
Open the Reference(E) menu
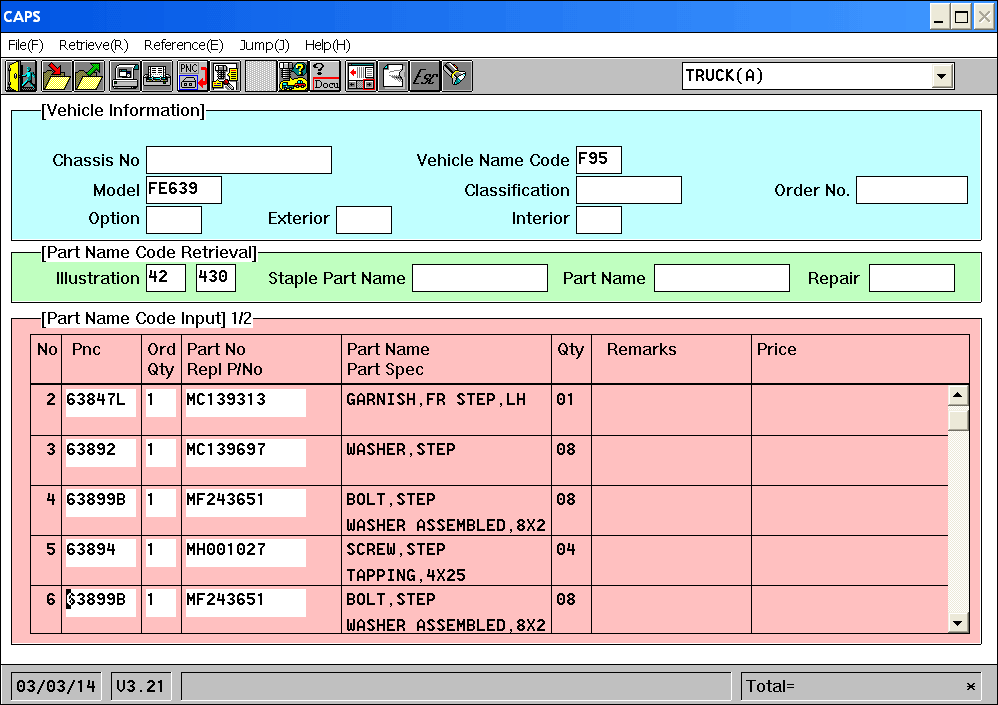click(183, 45)
